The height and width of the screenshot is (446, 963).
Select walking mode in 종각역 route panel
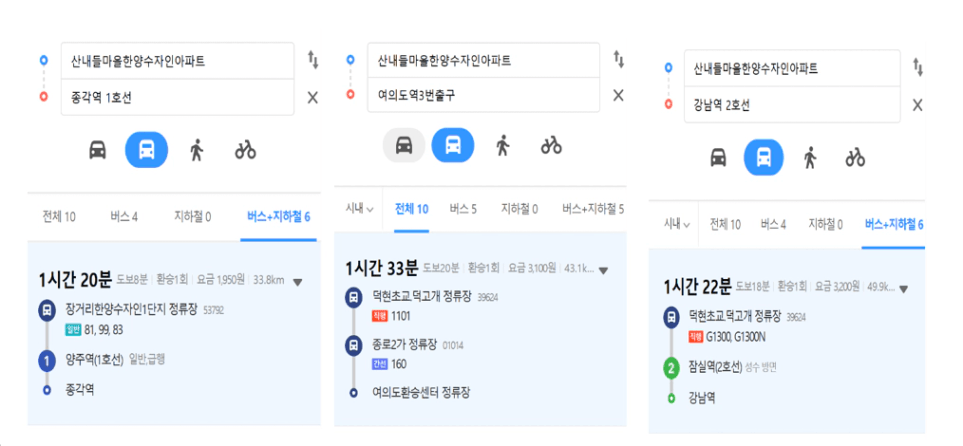click(x=197, y=149)
